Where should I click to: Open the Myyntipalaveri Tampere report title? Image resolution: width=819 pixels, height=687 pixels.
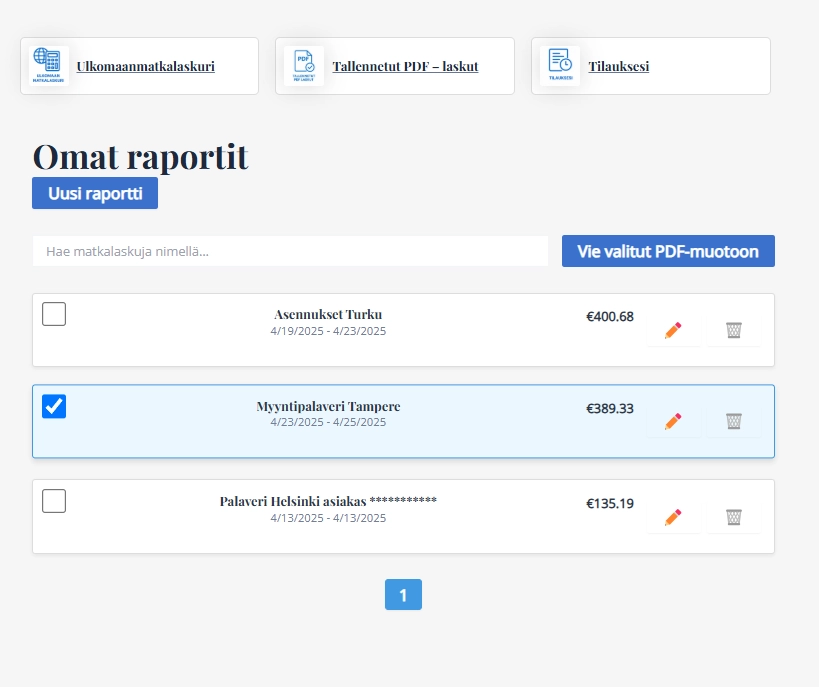tap(328, 406)
